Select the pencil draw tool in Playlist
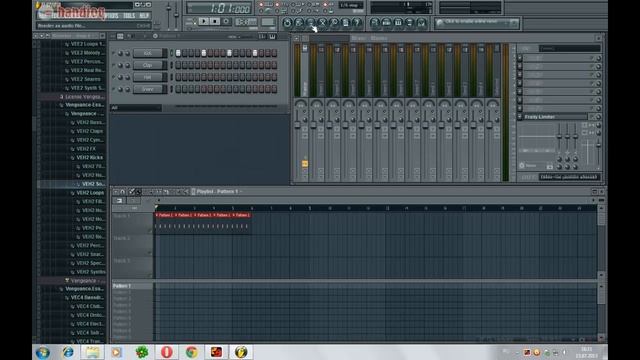640x360 pixels. click(x=131, y=191)
